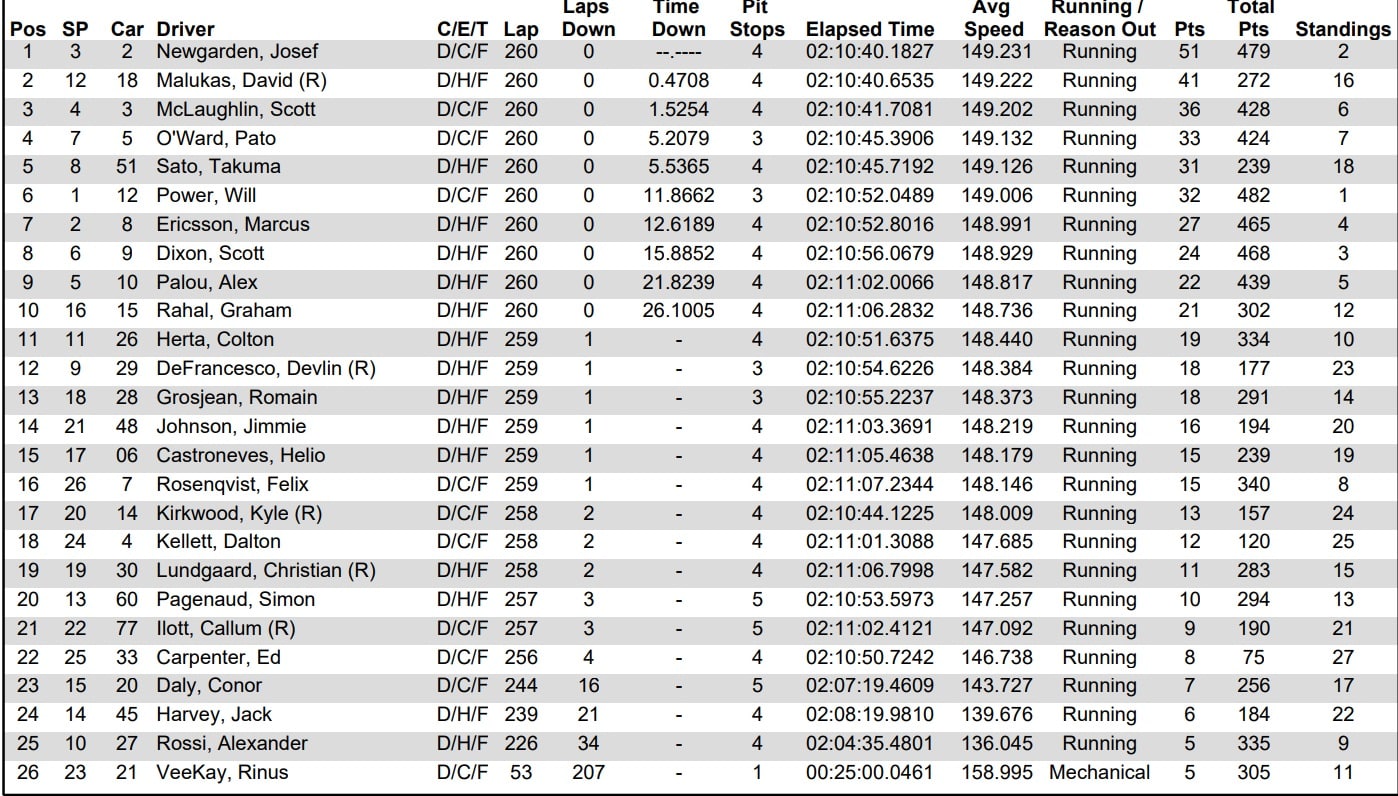Click the time down value 26.1005
Viewport: 1398px width, 796px height.
[x=678, y=311]
